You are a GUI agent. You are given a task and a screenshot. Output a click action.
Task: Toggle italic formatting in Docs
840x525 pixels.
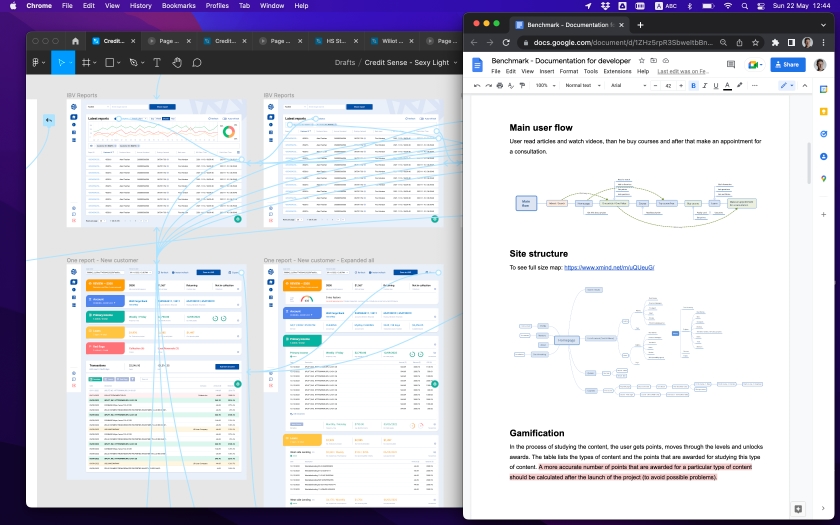click(705, 86)
